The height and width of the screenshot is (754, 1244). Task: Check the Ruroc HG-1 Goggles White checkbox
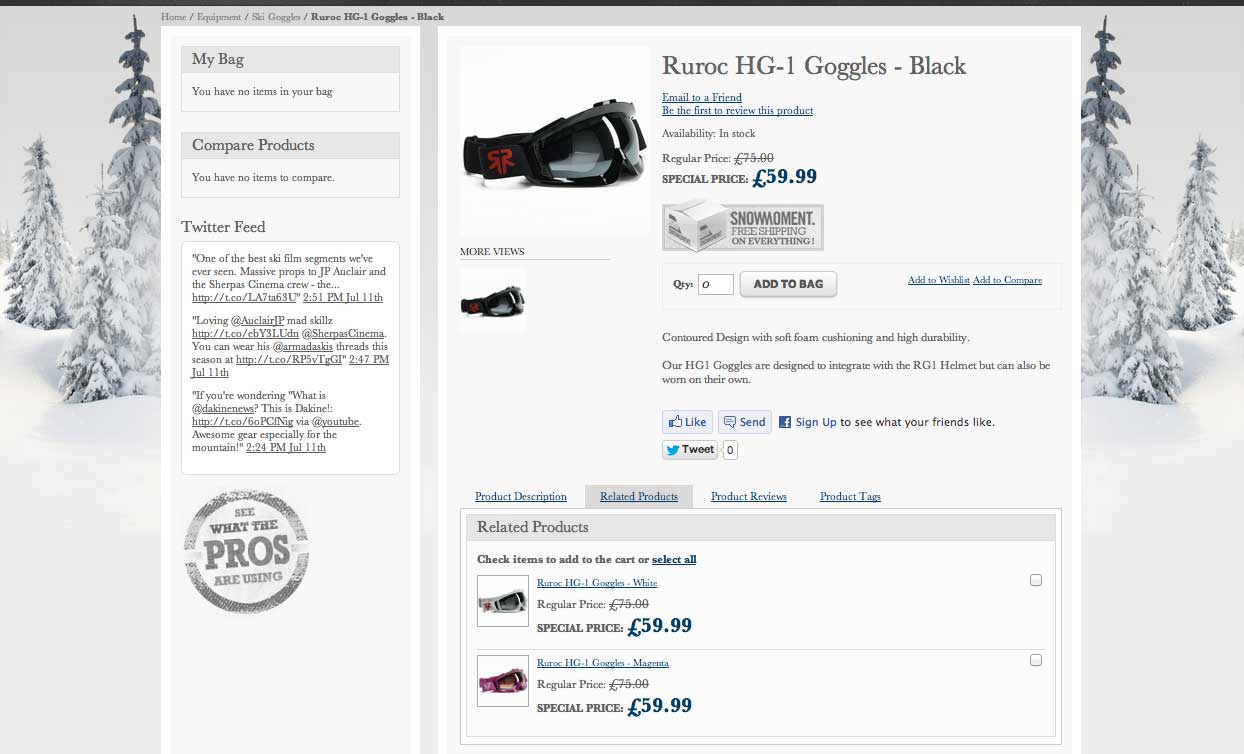(x=1036, y=580)
